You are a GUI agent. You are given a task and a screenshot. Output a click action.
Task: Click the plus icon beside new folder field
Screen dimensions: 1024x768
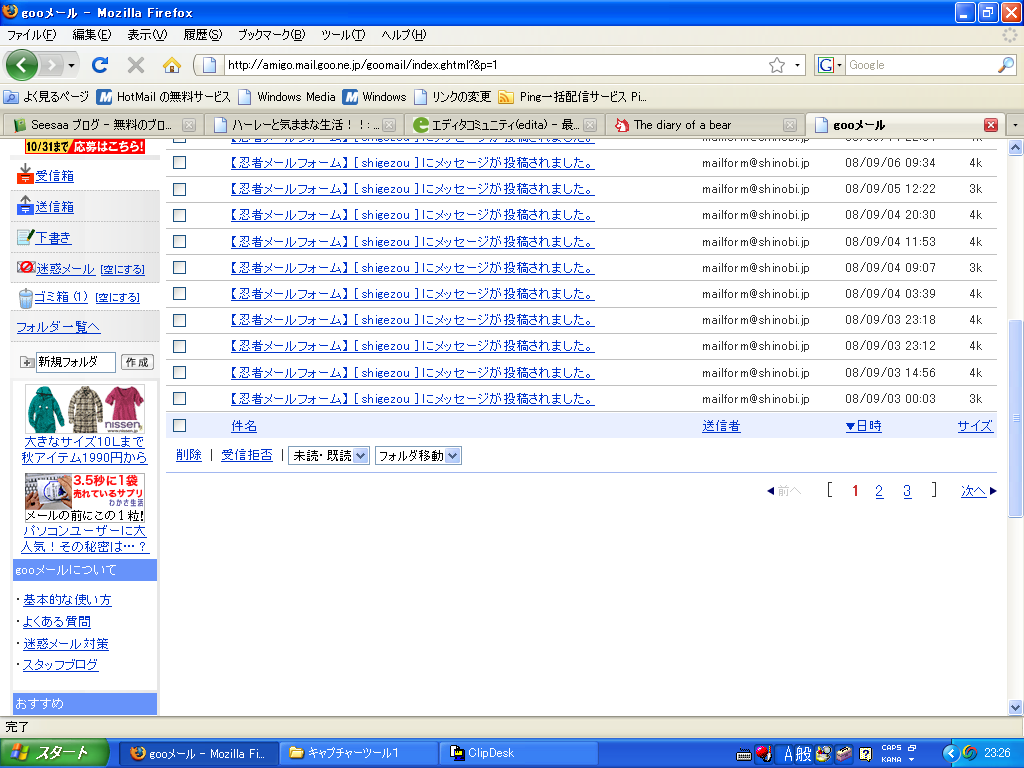point(26,362)
